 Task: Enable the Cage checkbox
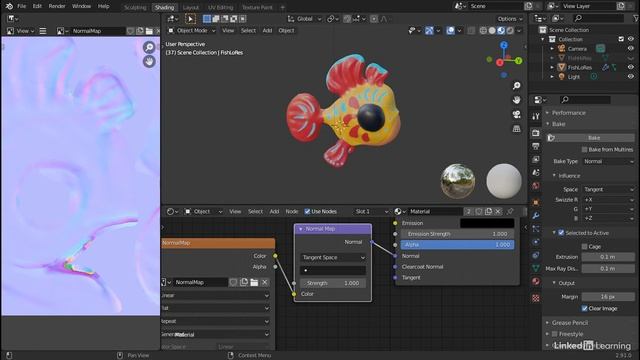point(584,247)
